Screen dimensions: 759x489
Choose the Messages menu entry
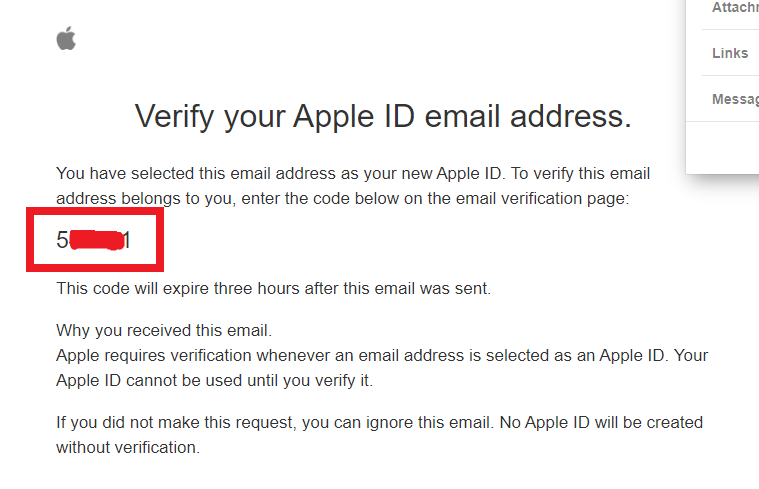point(734,99)
